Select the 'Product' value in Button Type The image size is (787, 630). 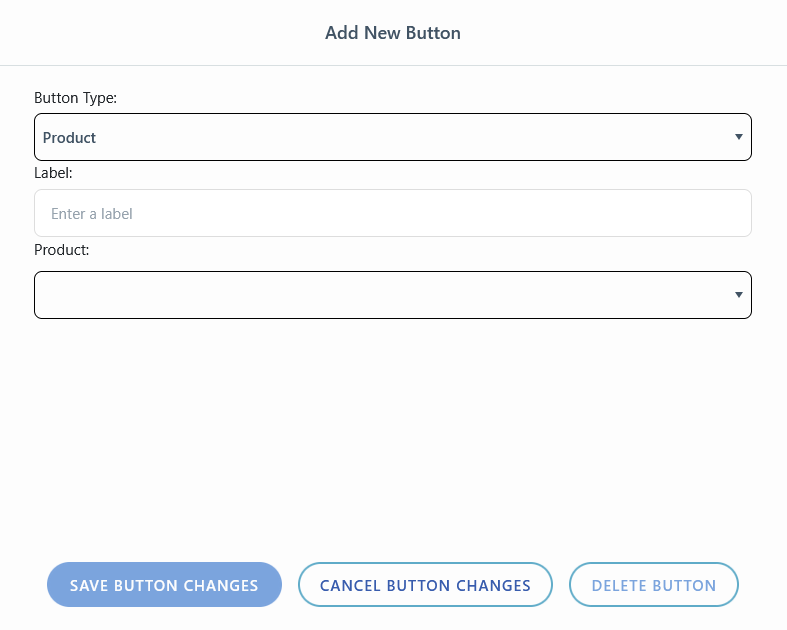tap(69, 138)
